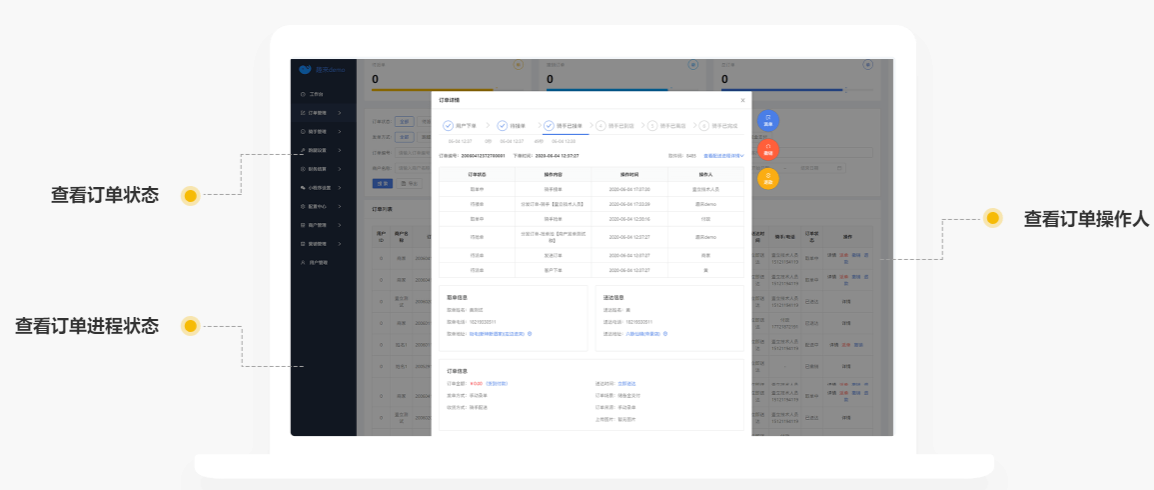Click the 用户管理 person icon

click(x=302, y=262)
